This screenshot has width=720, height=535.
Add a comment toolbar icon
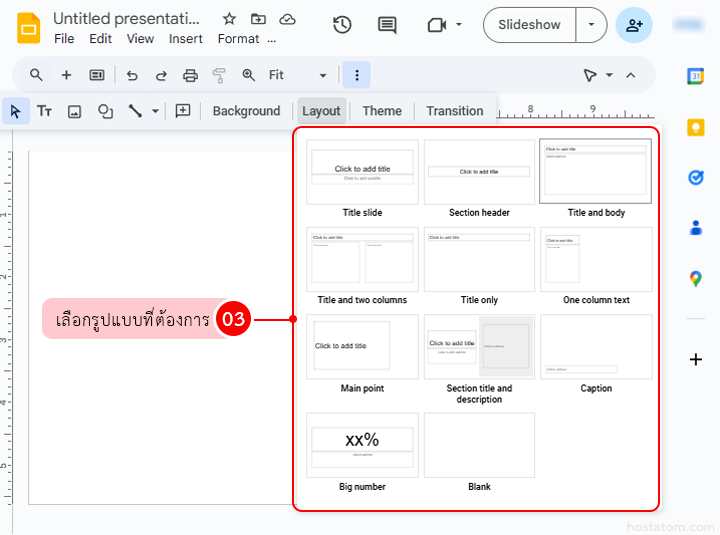pyautogui.click(x=183, y=111)
